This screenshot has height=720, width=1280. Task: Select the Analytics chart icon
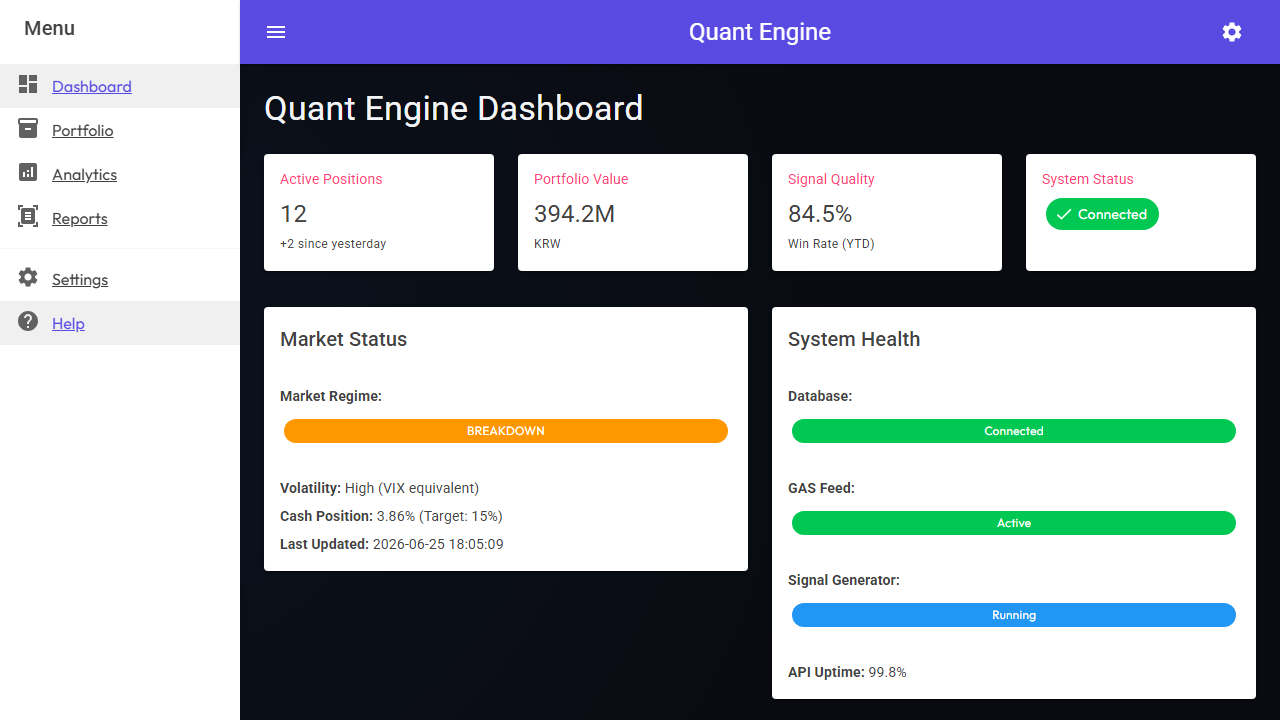click(x=28, y=173)
